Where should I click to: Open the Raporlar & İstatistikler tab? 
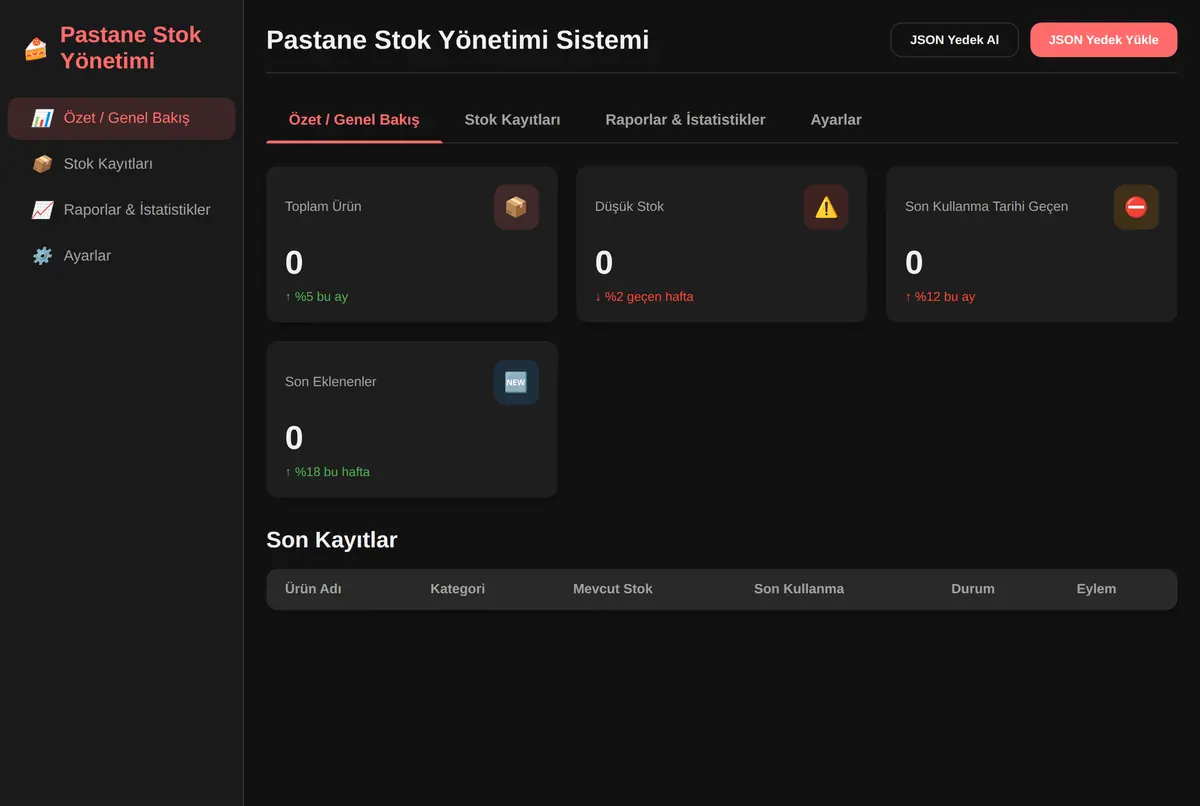[x=685, y=120]
